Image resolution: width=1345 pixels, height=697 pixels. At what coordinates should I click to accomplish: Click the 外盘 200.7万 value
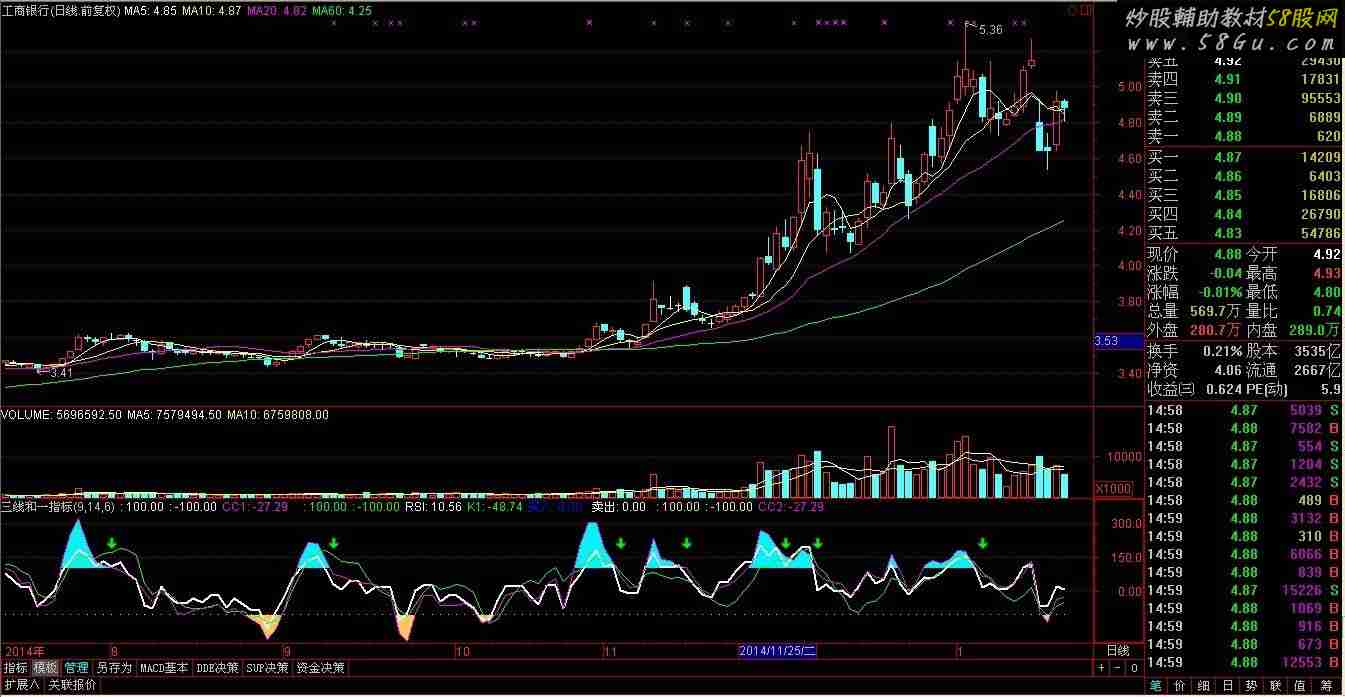(1213, 330)
